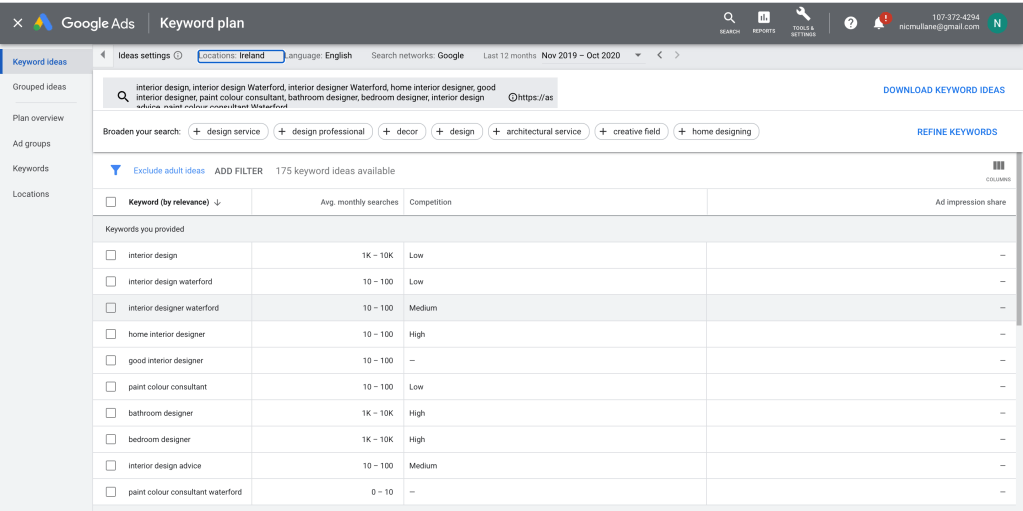
Task: Click the Help question mark icon
Action: [x=851, y=23]
